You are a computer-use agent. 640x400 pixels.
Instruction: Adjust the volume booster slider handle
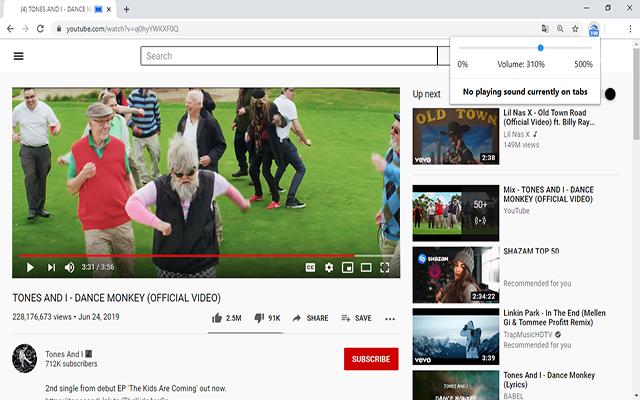[x=541, y=47]
